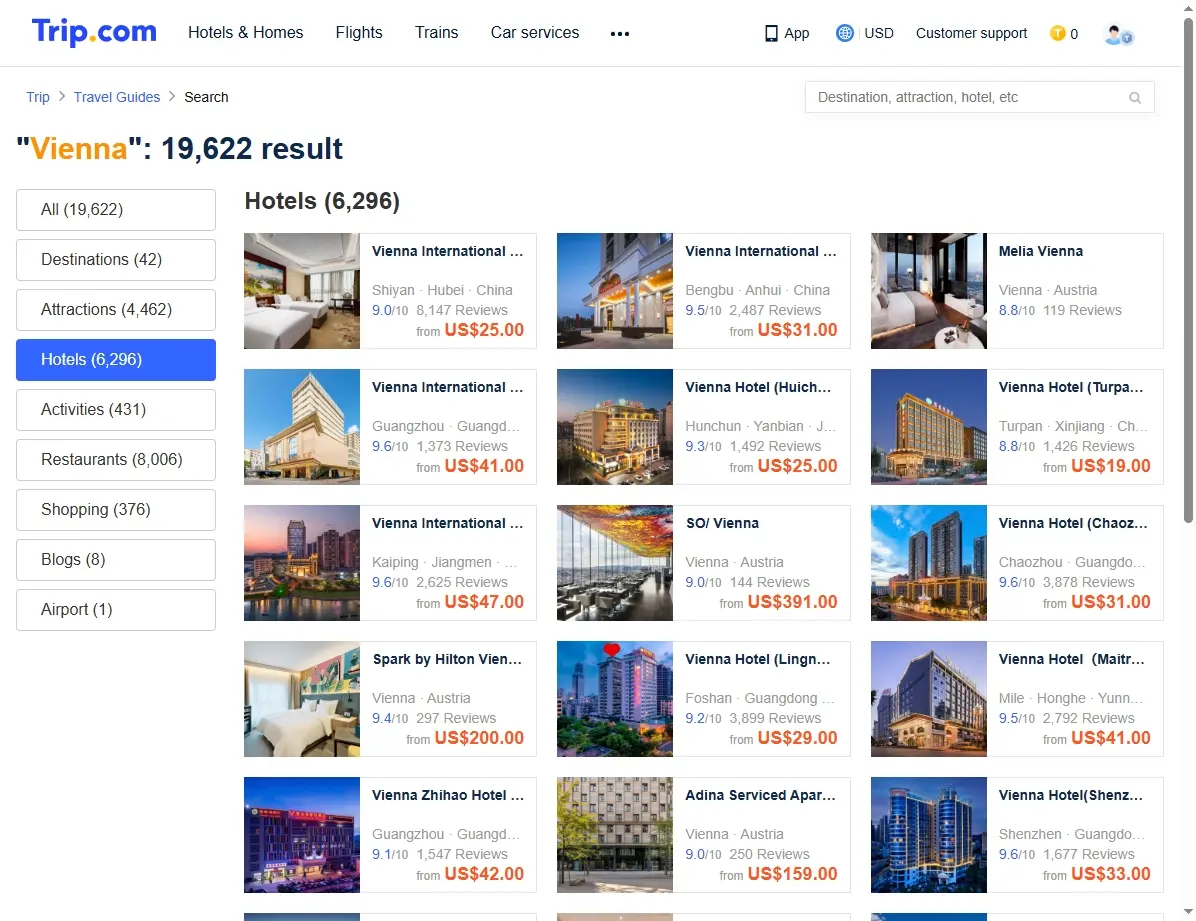Viewport: 1196px width, 921px height.
Task: Click Spark by Hilton Vienna title
Action: click(447, 659)
